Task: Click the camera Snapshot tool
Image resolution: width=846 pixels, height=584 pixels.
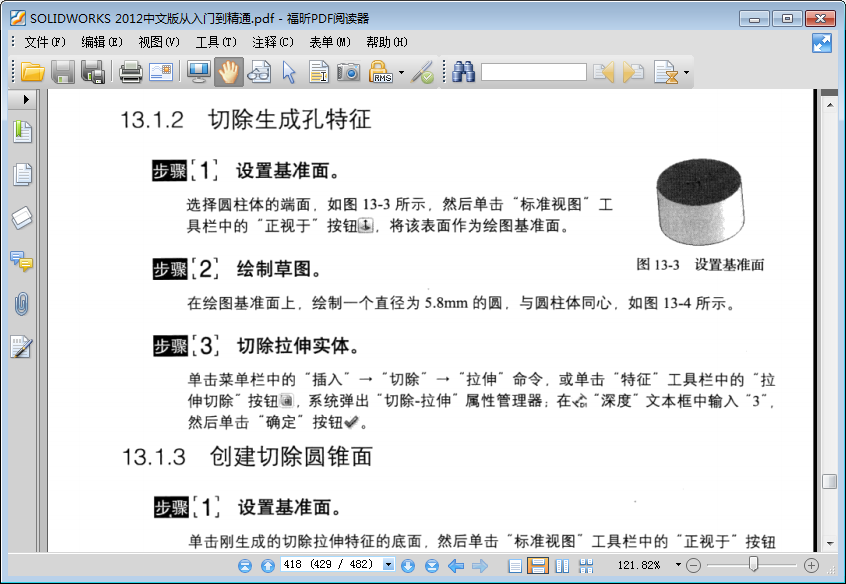Action: click(349, 72)
